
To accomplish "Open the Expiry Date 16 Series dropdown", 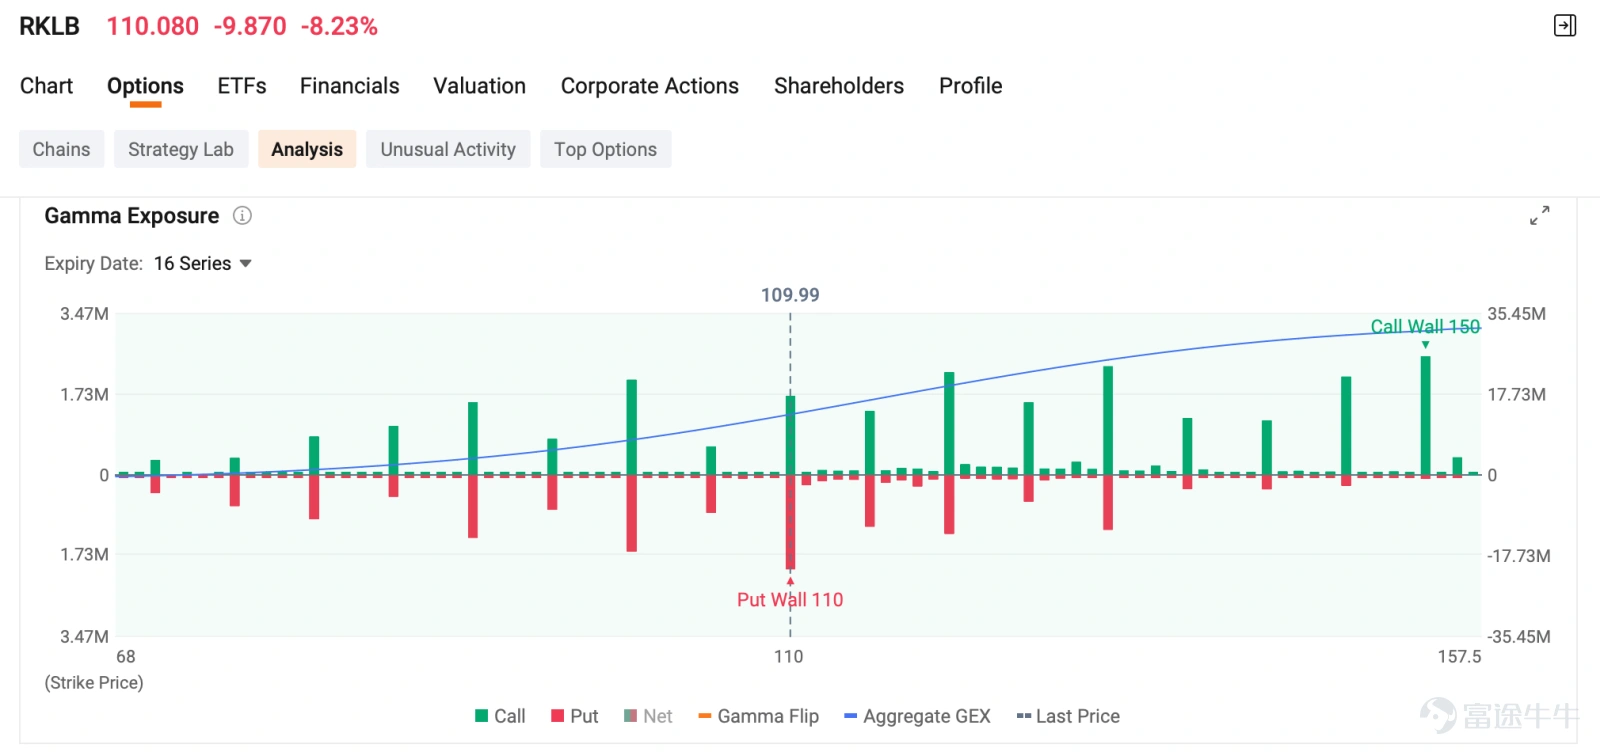I will 202,263.
